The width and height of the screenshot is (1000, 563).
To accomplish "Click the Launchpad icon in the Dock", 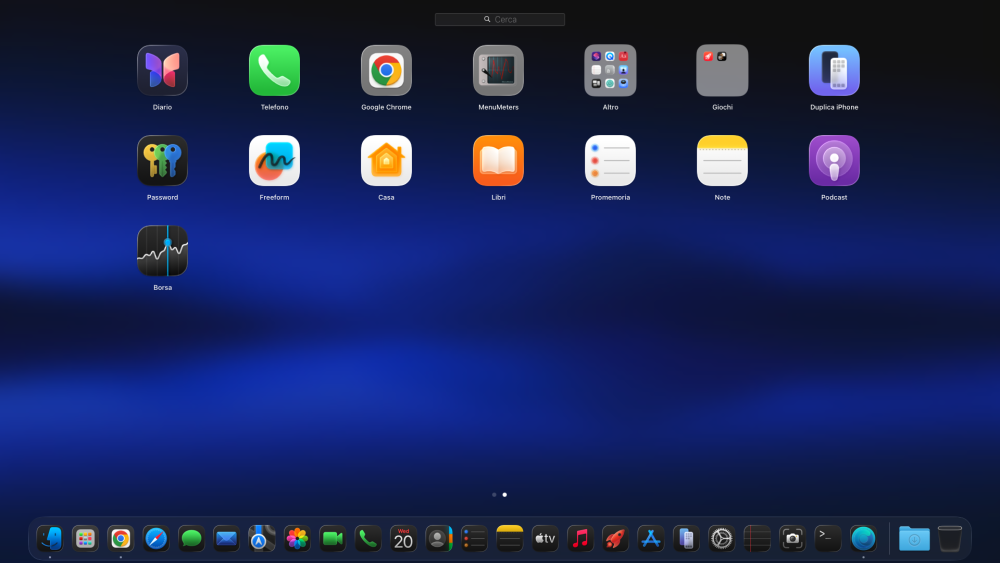I will [85, 539].
